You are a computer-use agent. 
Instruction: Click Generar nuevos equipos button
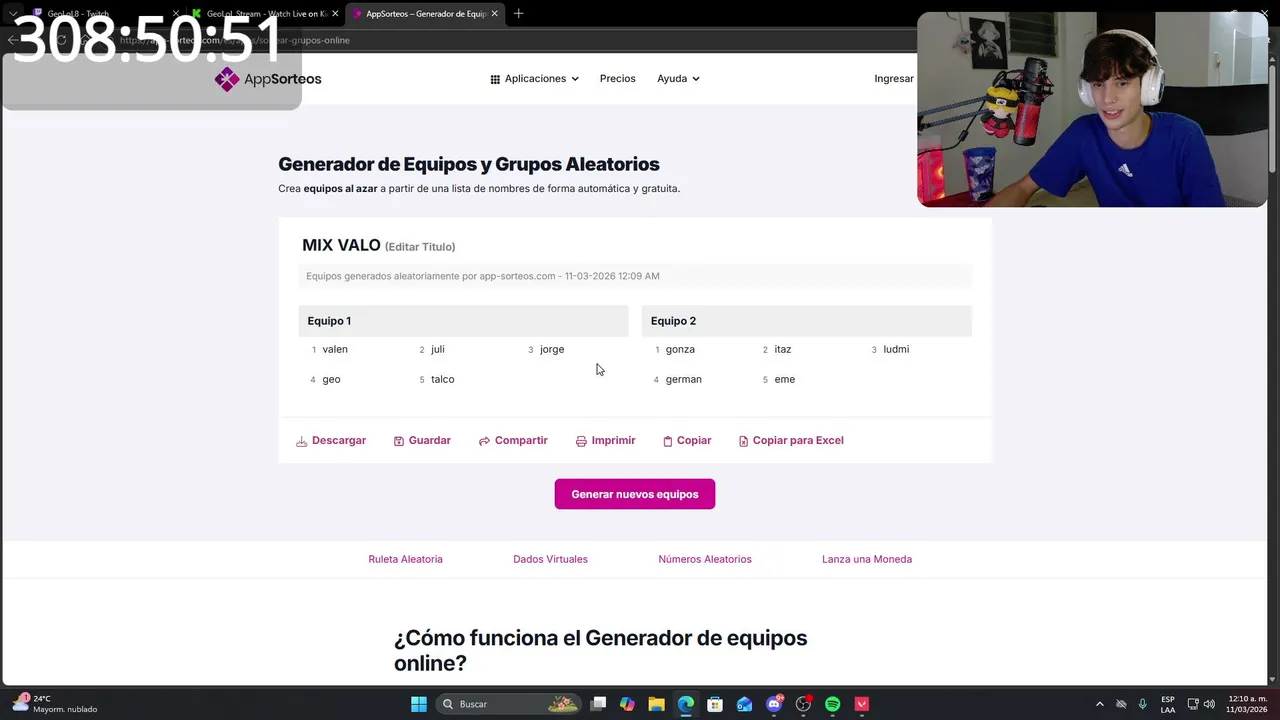(x=635, y=494)
